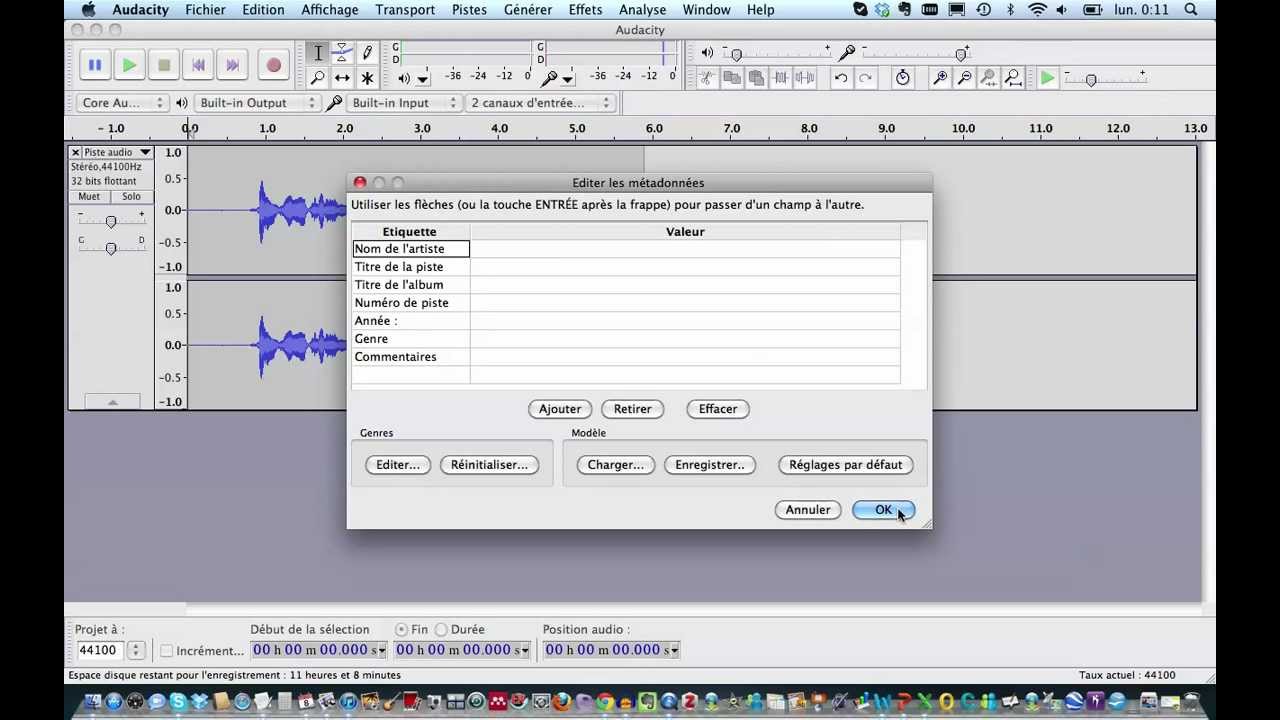Click the Trim audio icon
Viewport: 1280px width, 720px height.
pos(781,77)
